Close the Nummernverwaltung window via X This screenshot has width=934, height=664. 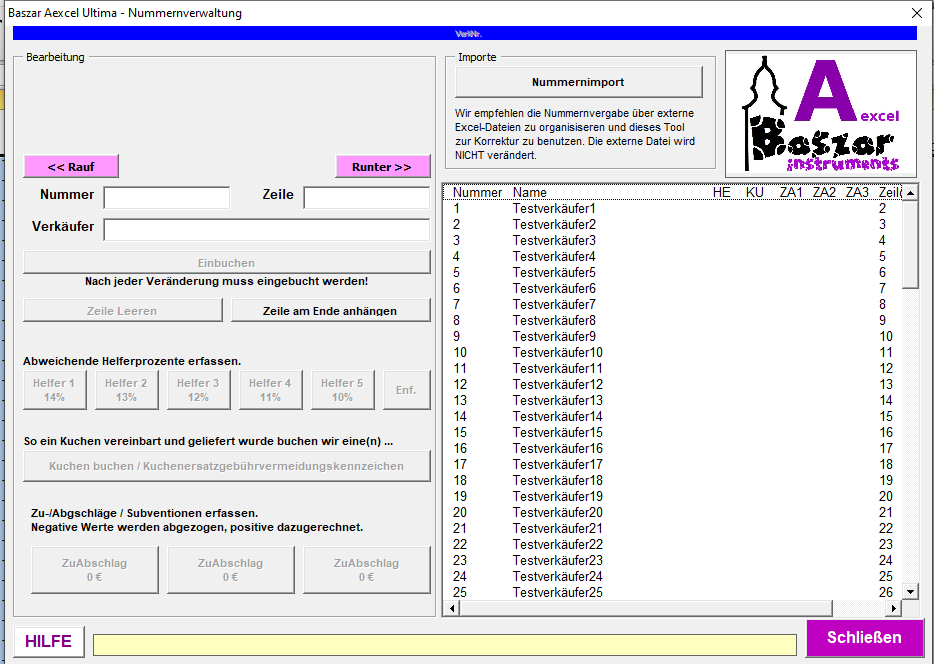point(917,13)
